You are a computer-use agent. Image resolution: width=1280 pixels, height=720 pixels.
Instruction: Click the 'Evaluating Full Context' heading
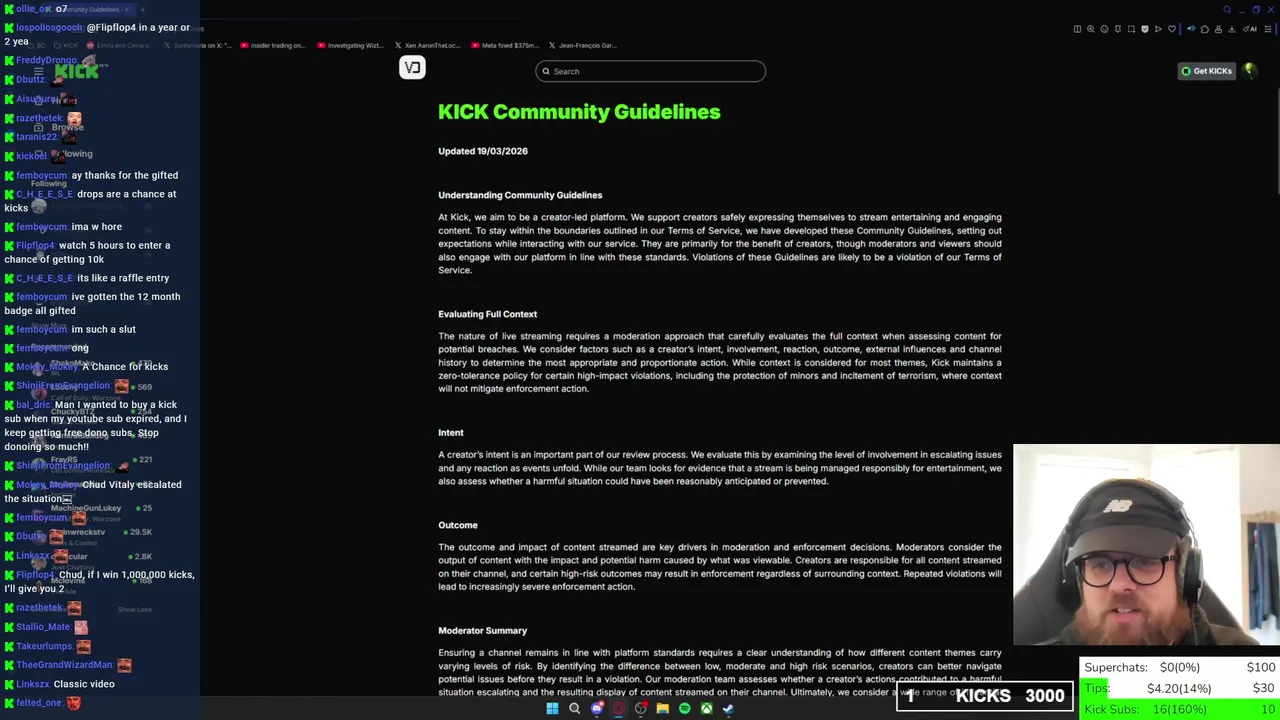click(x=487, y=314)
